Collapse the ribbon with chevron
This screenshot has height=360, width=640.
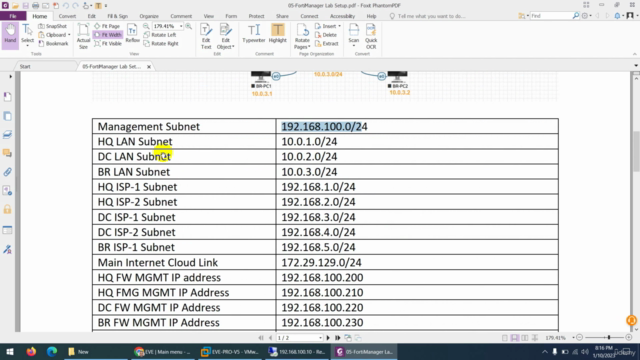pyautogui.click(x=635, y=54)
